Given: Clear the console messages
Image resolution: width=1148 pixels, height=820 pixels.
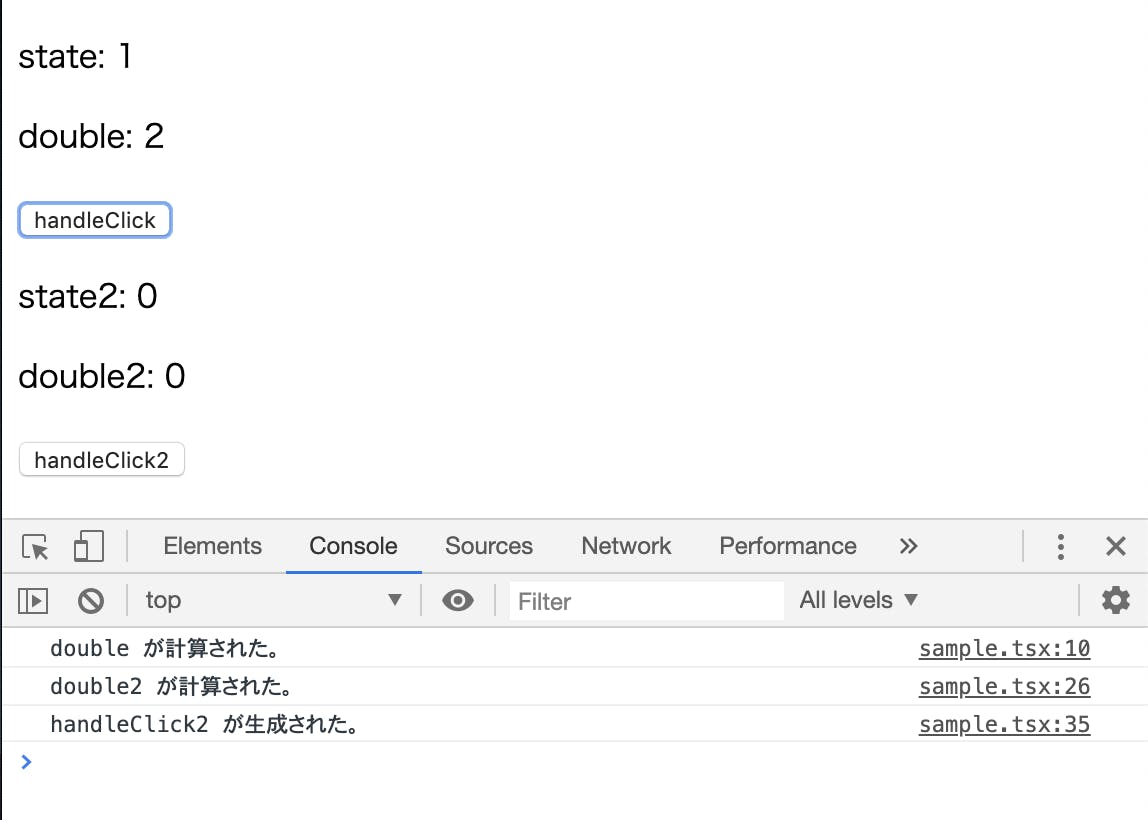Looking at the screenshot, I should 91,600.
